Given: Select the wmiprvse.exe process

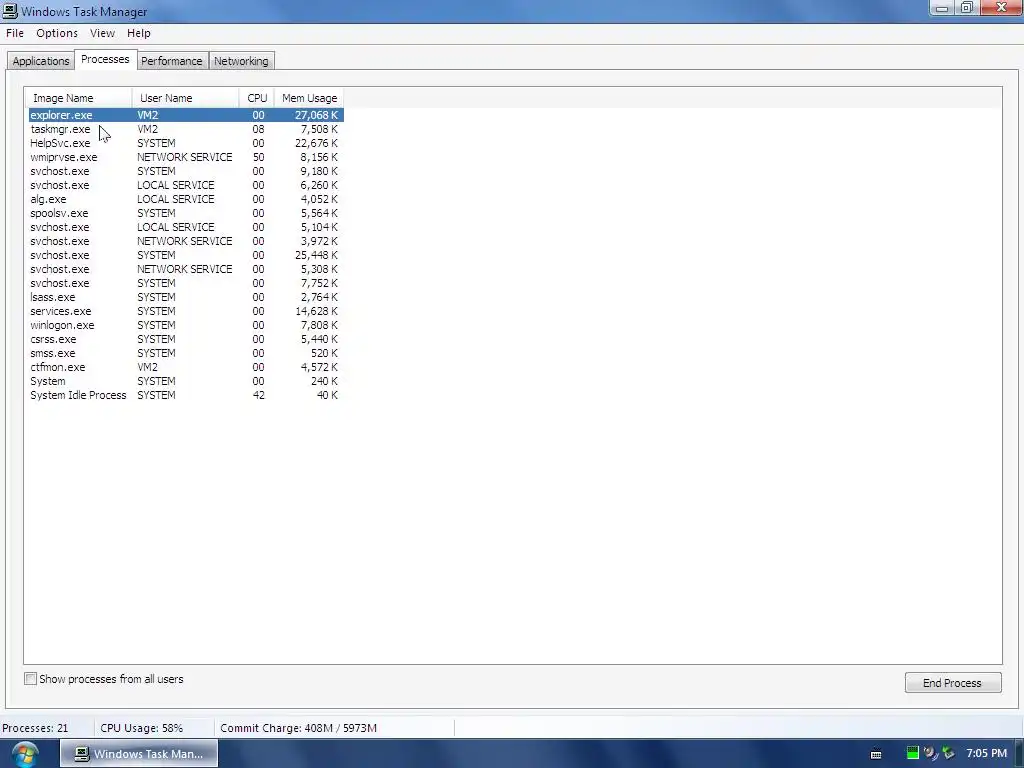Looking at the screenshot, I should tap(186, 157).
